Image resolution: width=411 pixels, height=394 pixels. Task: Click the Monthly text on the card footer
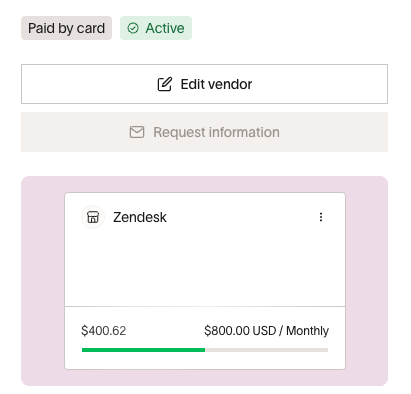[x=307, y=331]
